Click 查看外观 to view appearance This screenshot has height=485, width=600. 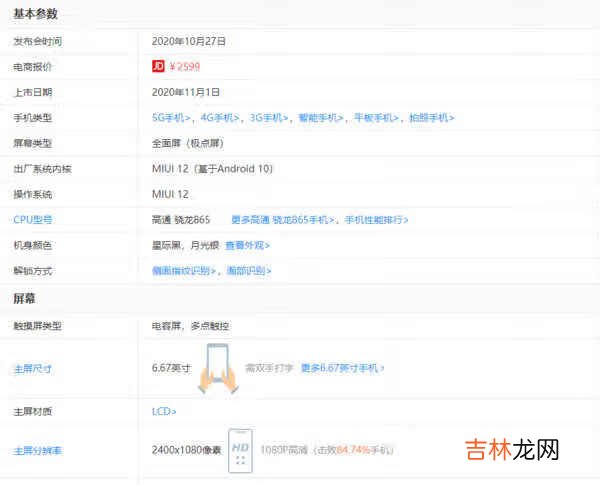tap(248, 245)
